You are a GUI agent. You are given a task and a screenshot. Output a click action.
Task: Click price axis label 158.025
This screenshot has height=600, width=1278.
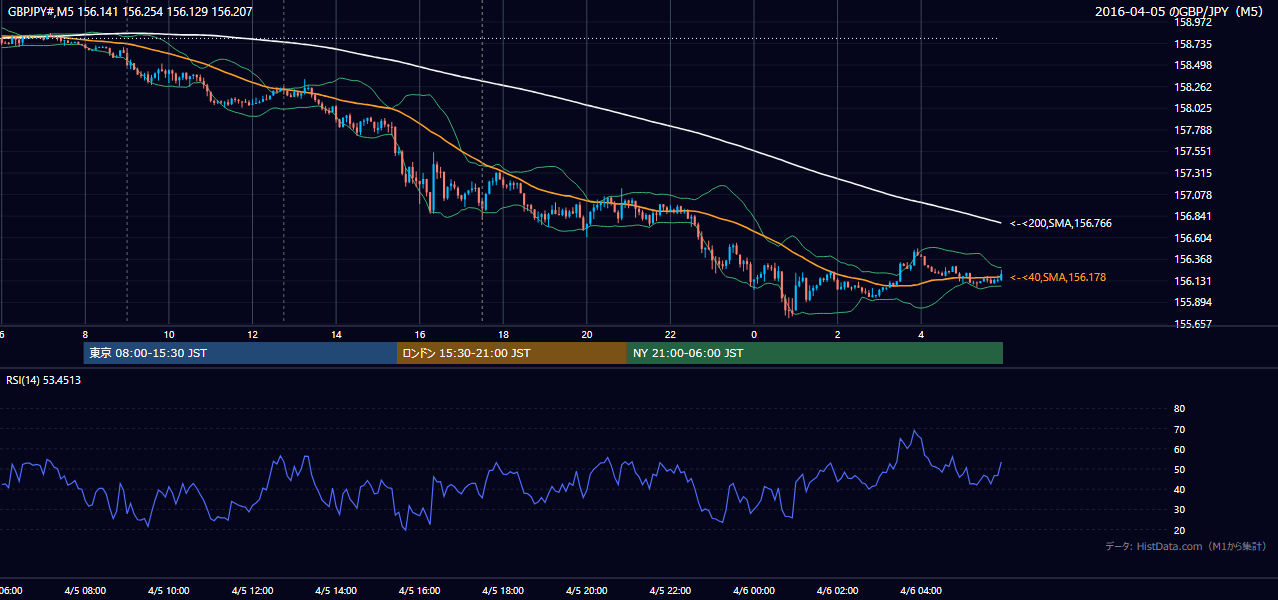point(1192,108)
